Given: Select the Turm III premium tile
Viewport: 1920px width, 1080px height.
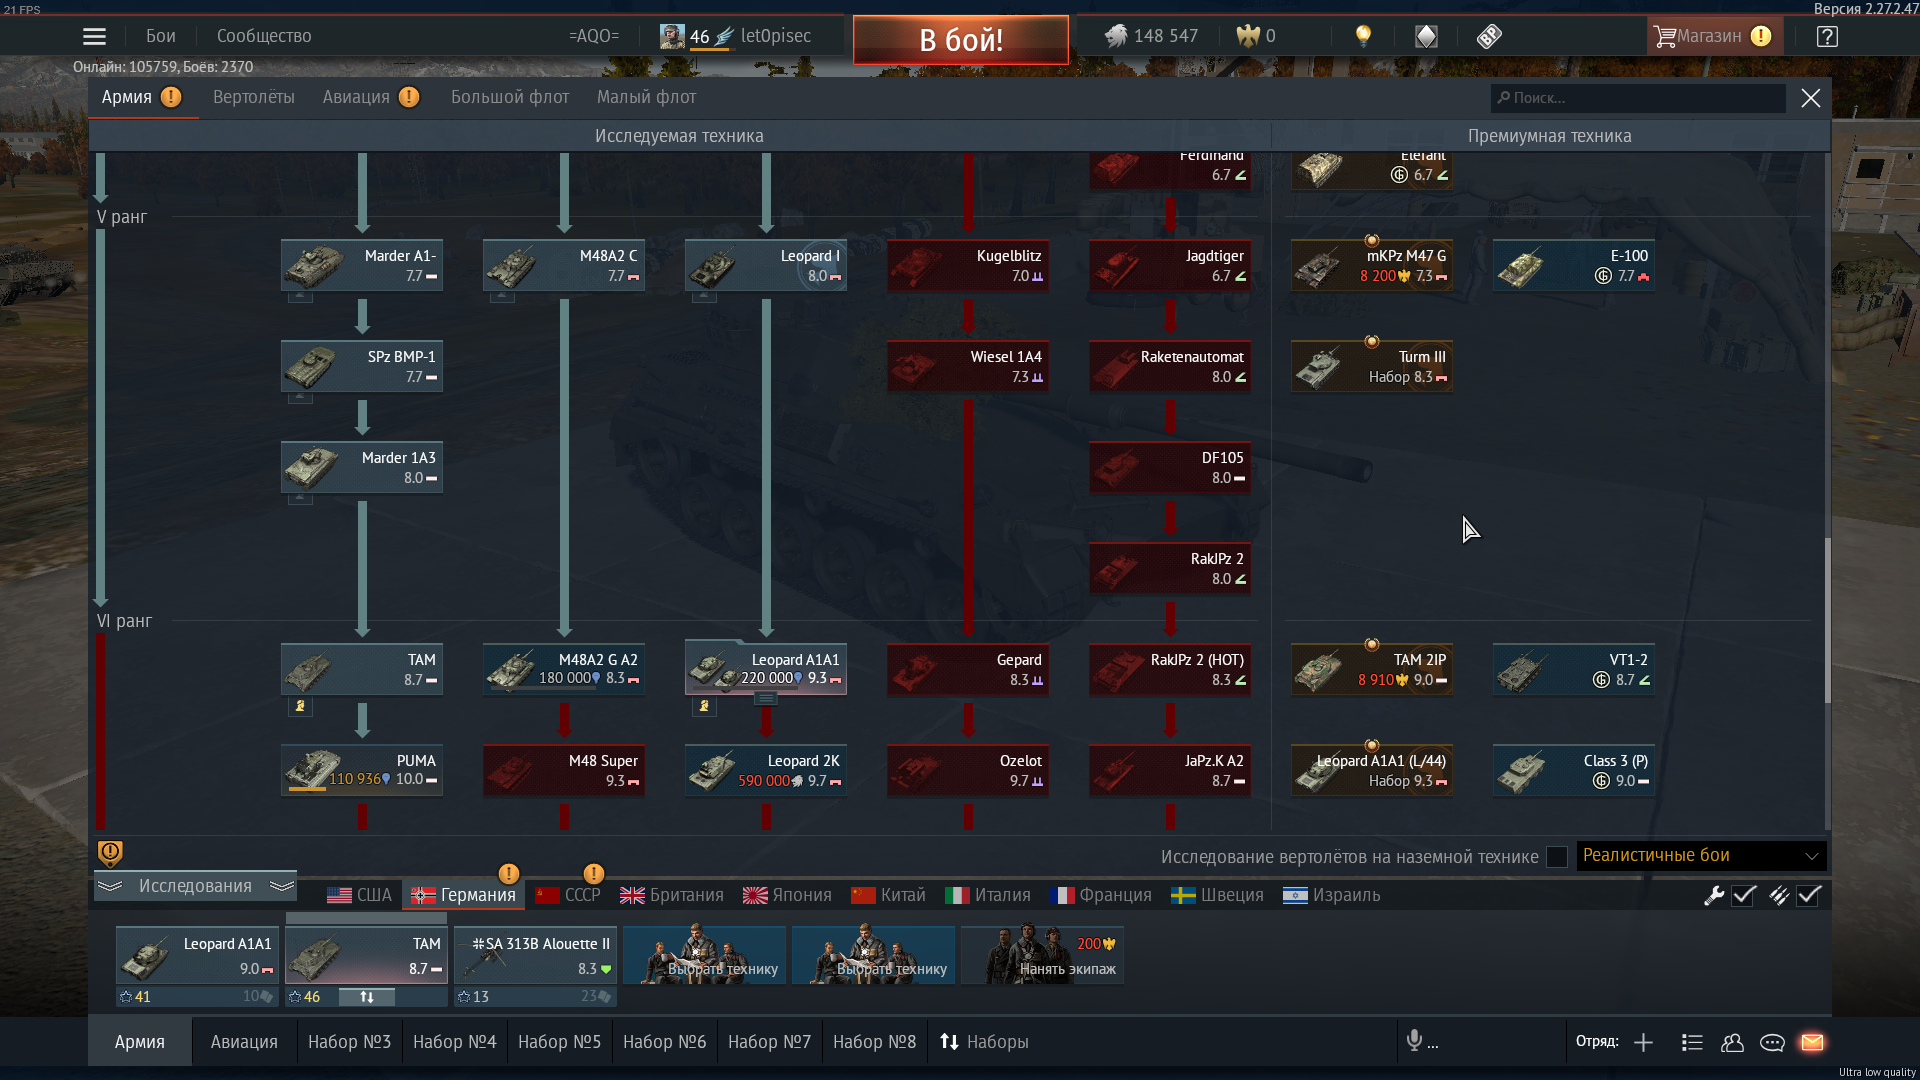Looking at the screenshot, I should point(1372,366).
